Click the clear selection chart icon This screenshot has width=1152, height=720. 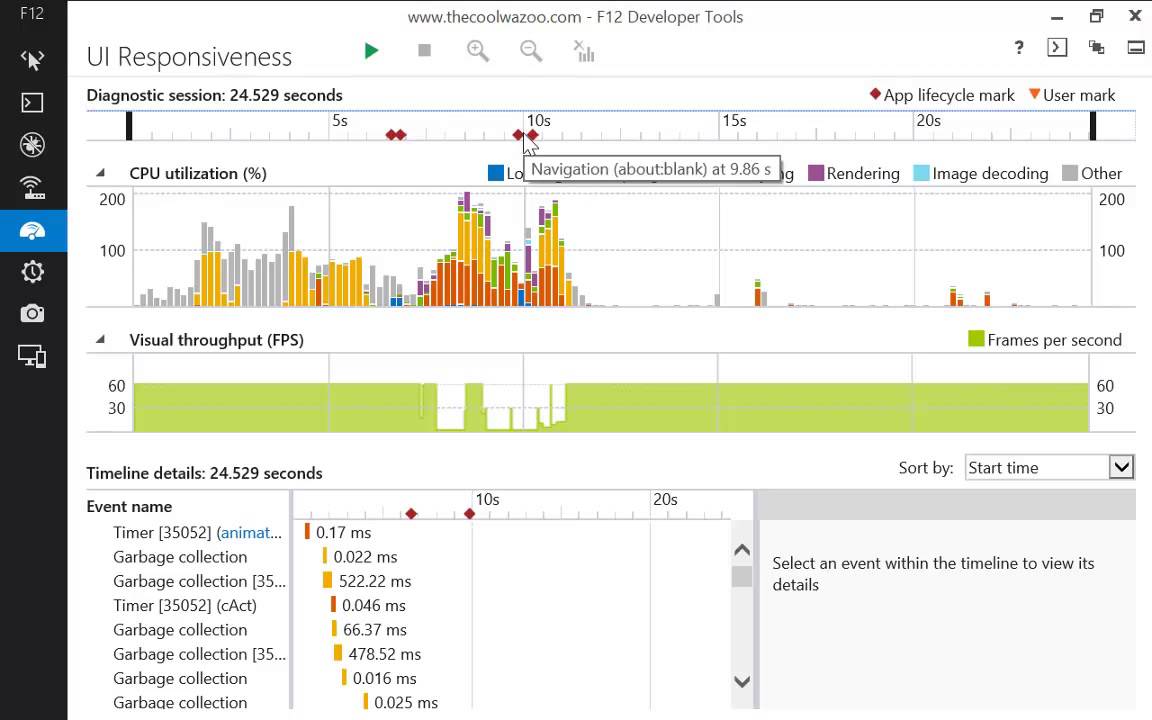coord(584,51)
